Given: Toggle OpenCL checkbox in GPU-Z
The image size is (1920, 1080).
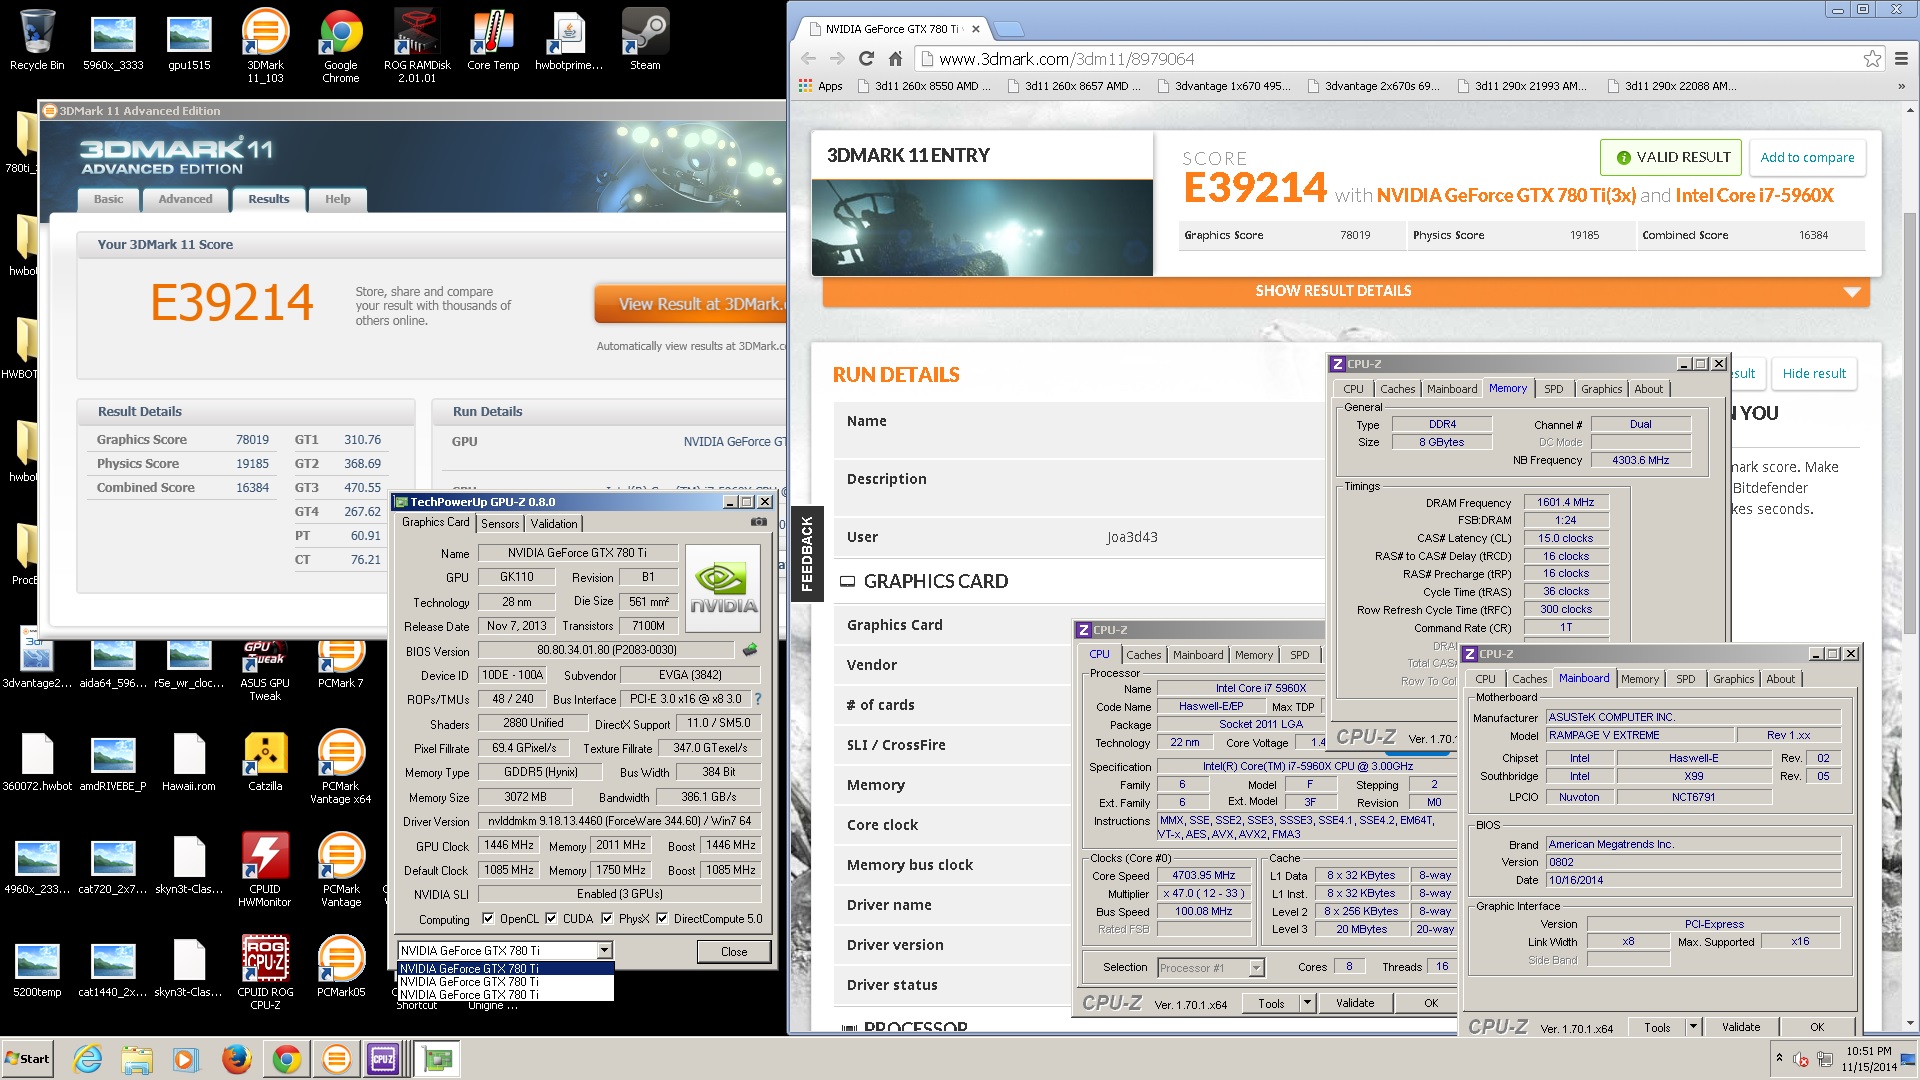Looking at the screenshot, I should (x=488, y=919).
